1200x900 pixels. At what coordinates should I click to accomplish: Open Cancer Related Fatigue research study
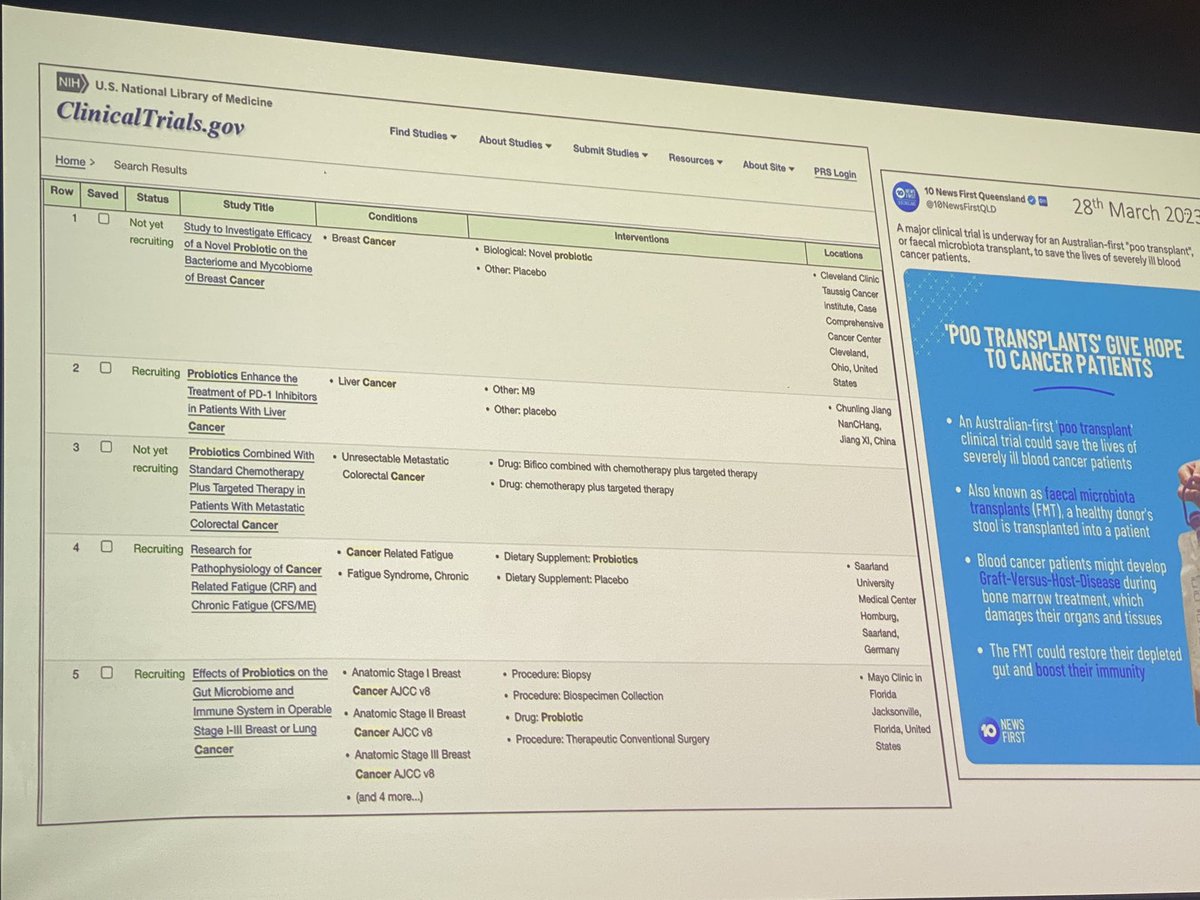[x=257, y=577]
